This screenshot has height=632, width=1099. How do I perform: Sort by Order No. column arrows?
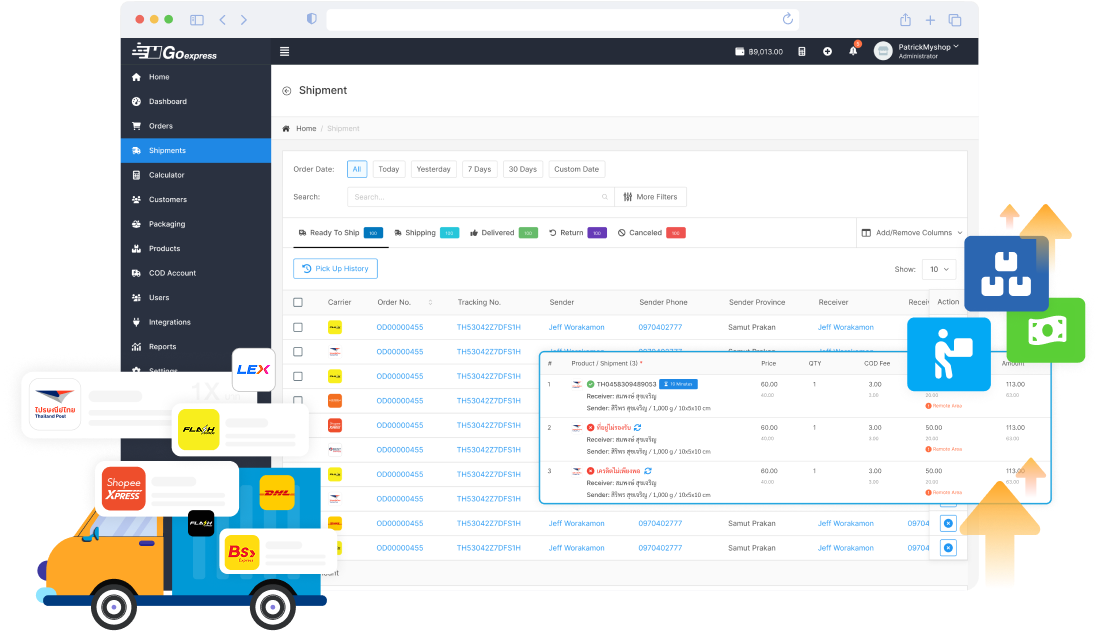coord(430,303)
